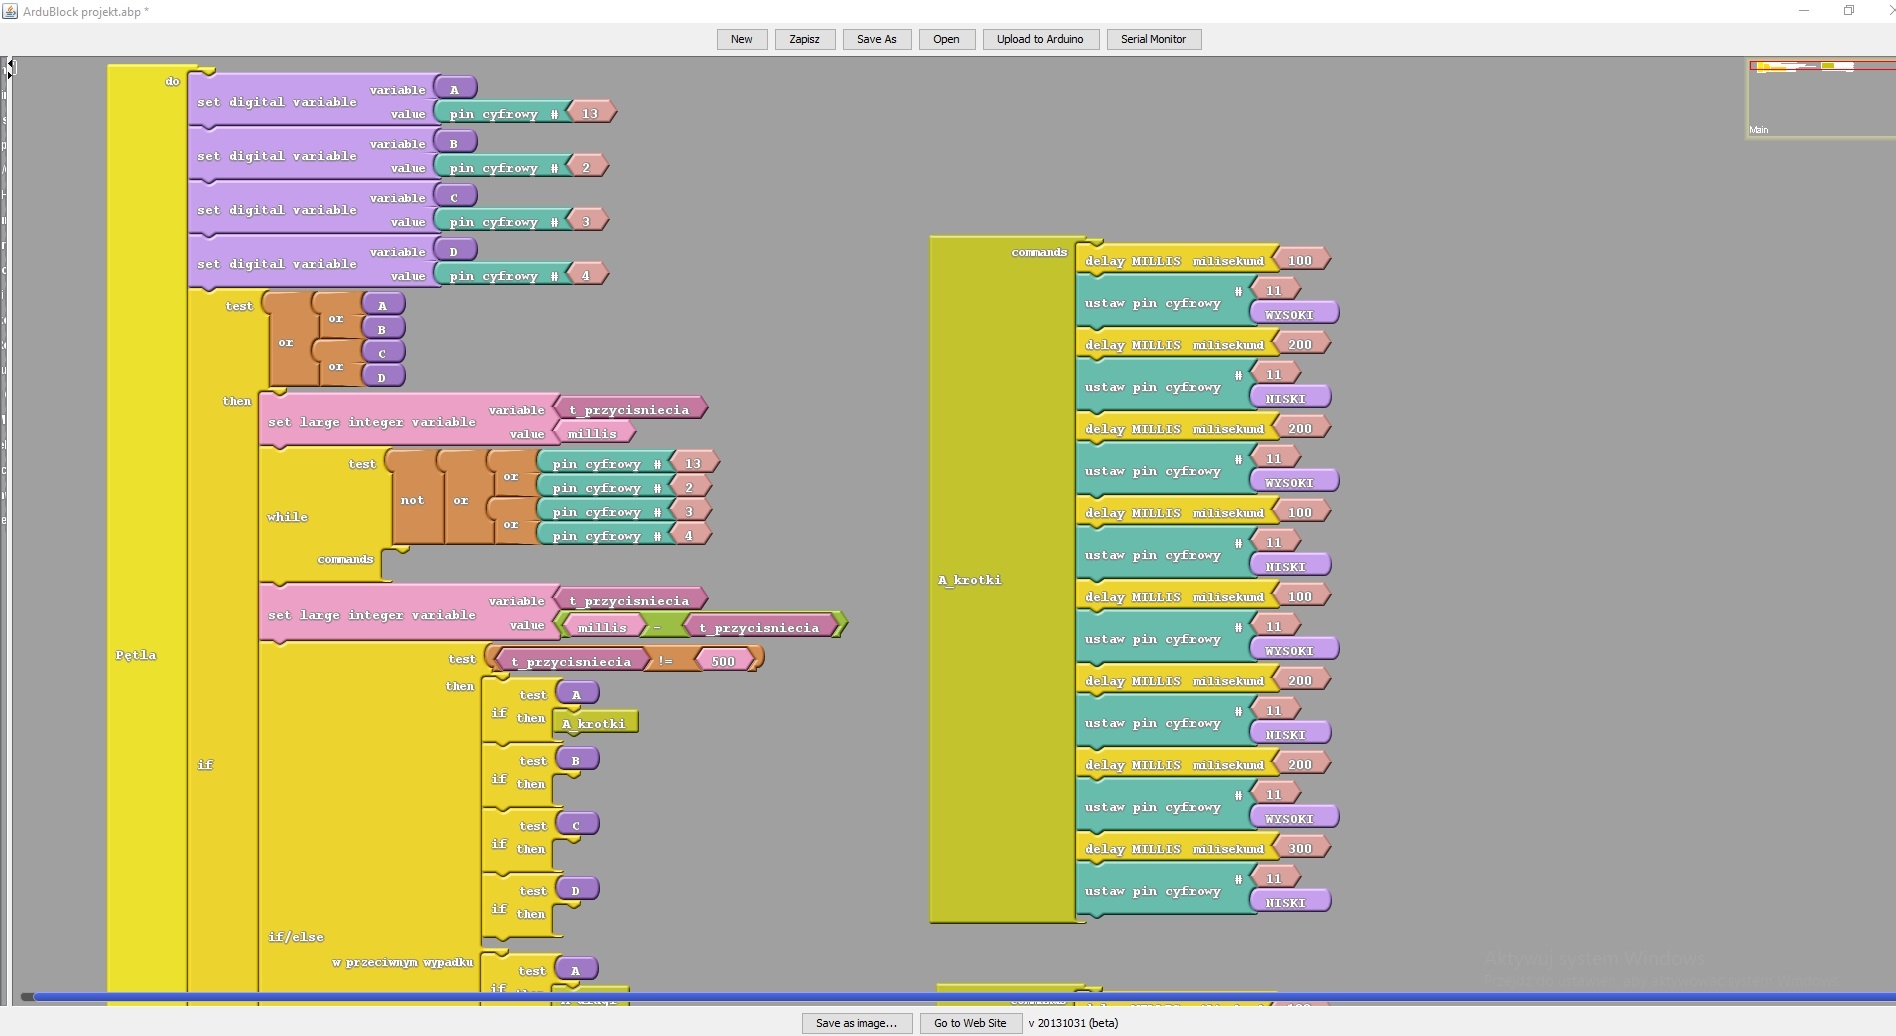The width and height of the screenshot is (1896, 1036).
Task: Select the 500 number block
Action: pyautogui.click(x=723, y=661)
